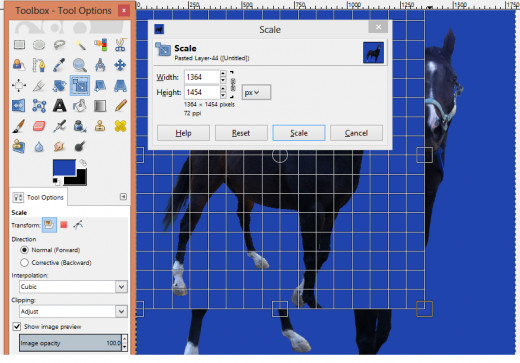Click the Height field in Scale dialog
This screenshot has height=363, width=520.
click(x=202, y=92)
